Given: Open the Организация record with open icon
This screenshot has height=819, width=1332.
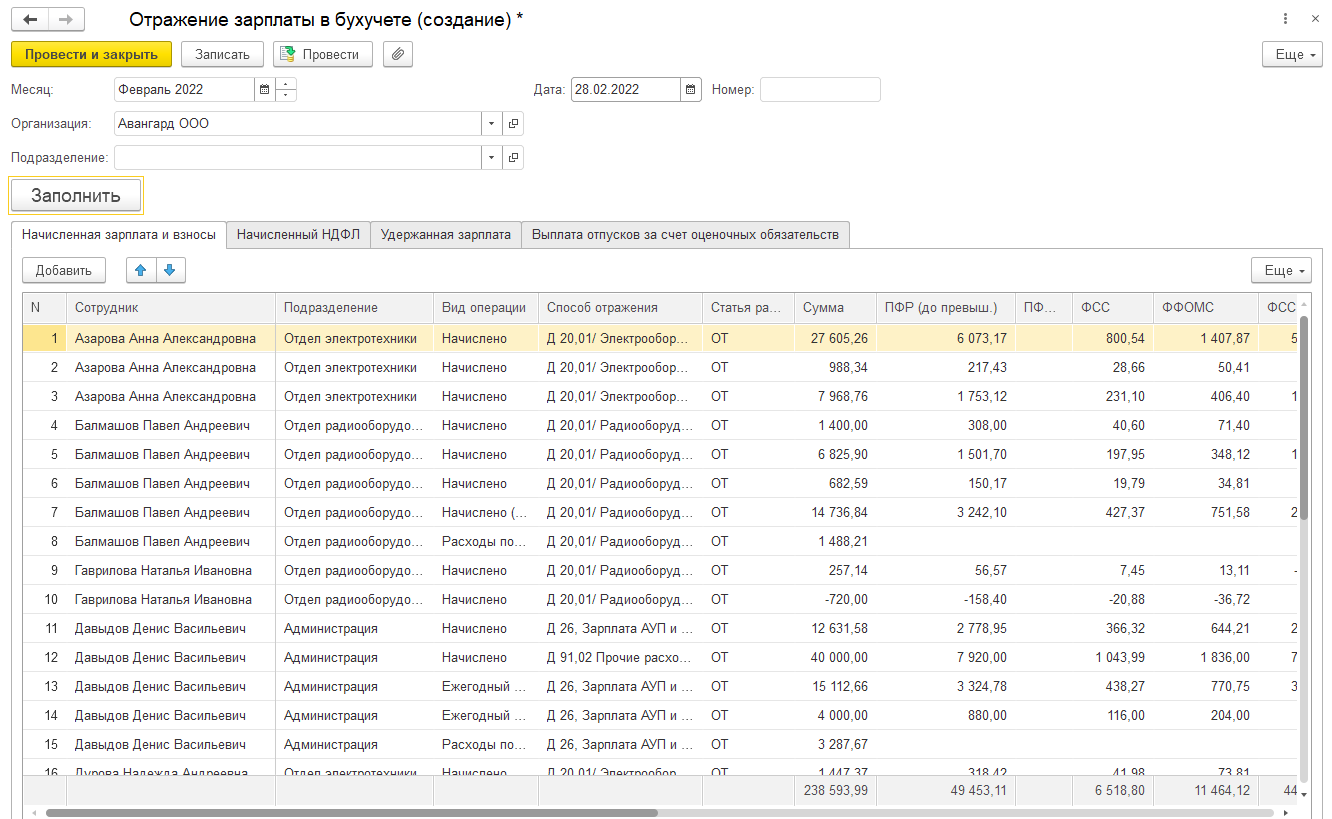Looking at the screenshot, I should pyautogui.click(x=514, y=124).
